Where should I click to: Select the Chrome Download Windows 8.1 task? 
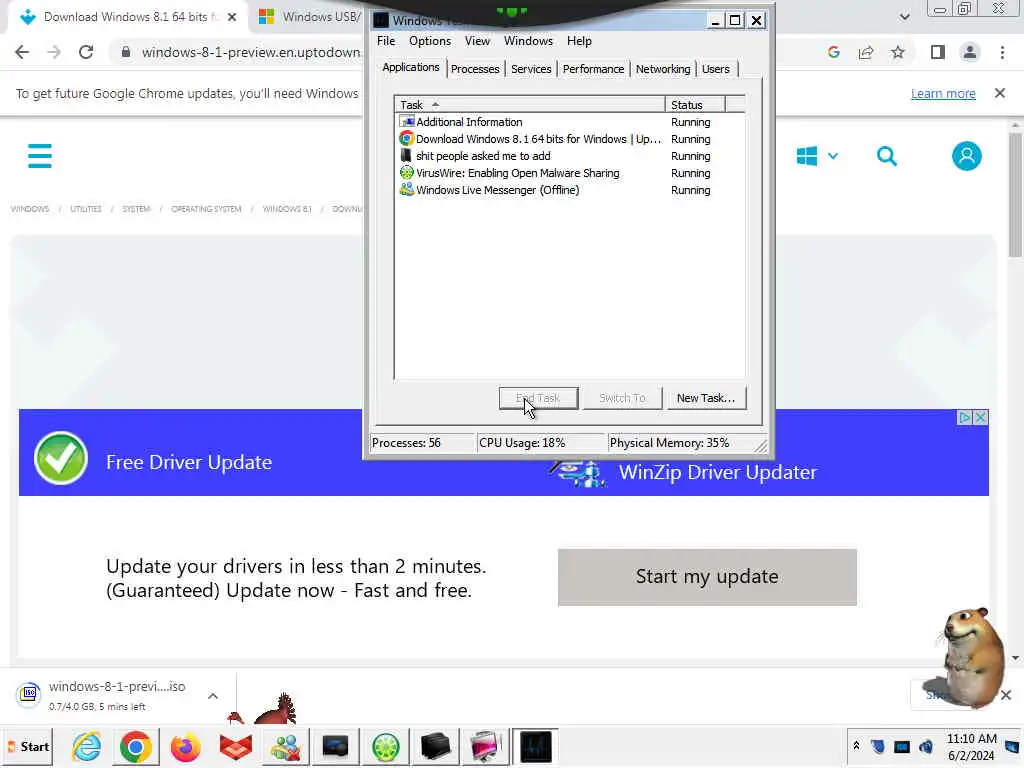tap(569, 139)
